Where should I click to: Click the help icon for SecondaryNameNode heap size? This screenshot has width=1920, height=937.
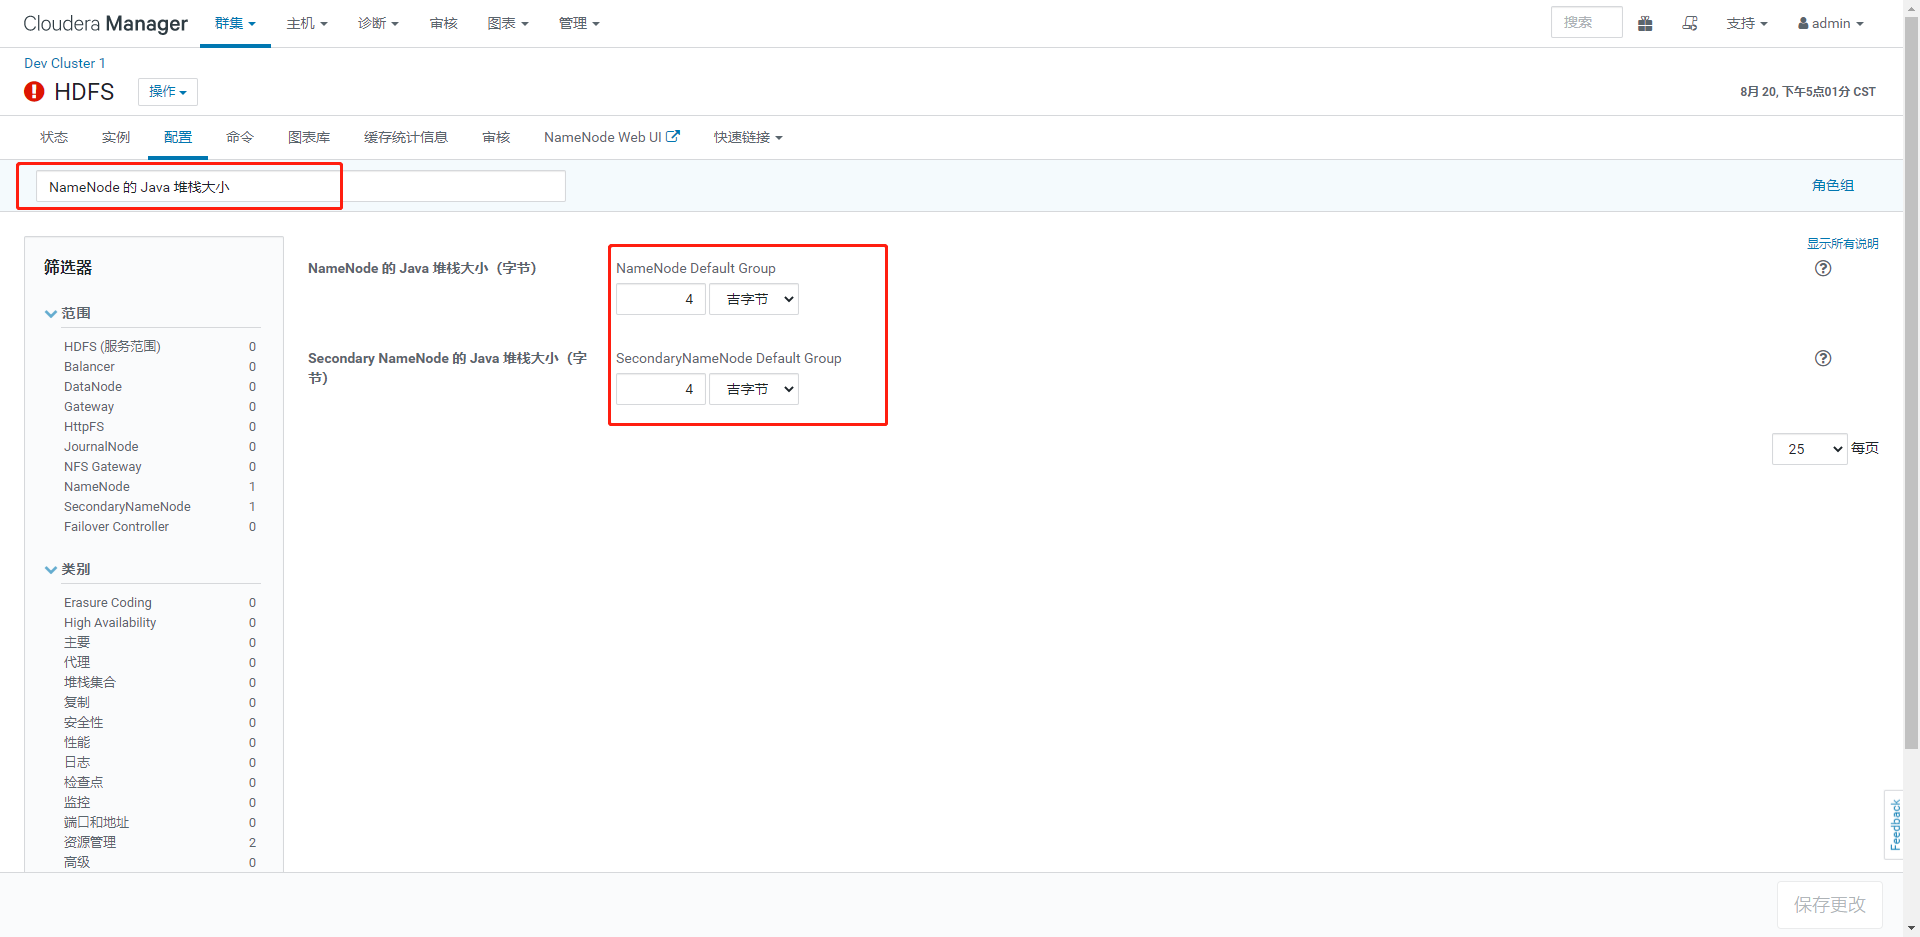point(1822,358)
